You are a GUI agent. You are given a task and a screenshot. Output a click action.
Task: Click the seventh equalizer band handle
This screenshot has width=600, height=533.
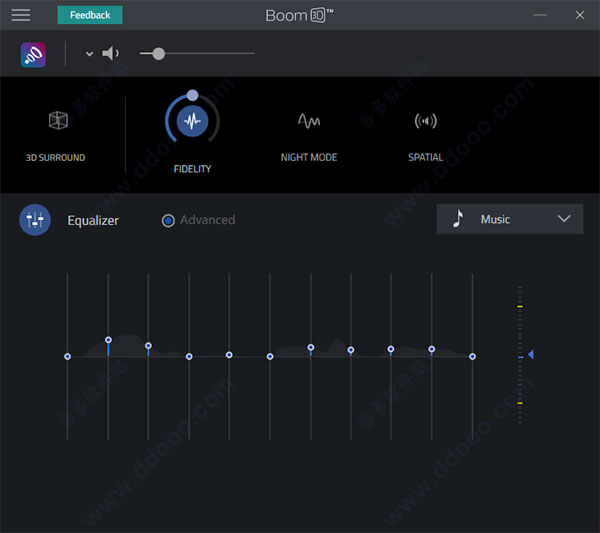tap(311, 347)
